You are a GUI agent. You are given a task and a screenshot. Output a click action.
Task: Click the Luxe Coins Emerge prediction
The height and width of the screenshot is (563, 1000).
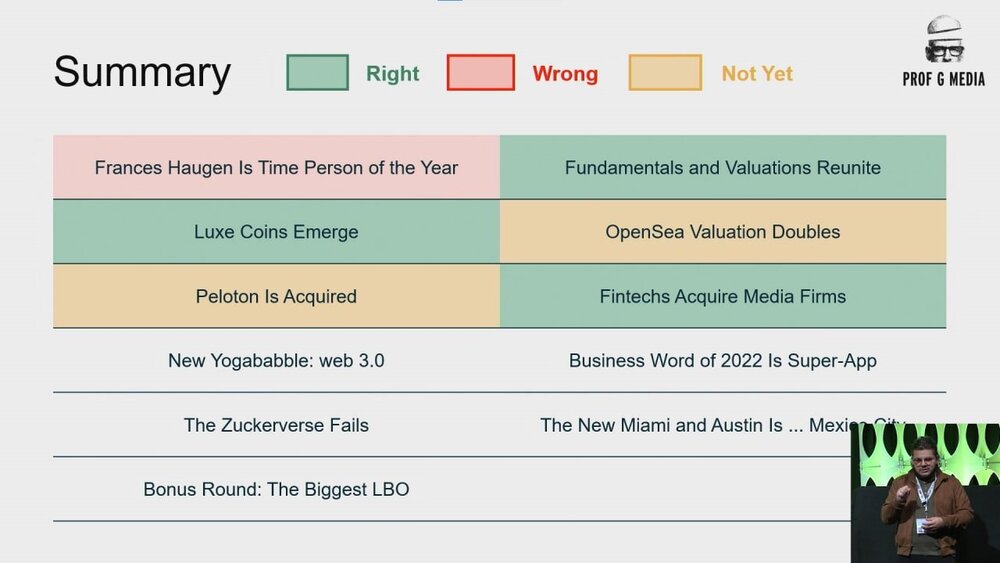pyautogui.click(x=276, y=232)
